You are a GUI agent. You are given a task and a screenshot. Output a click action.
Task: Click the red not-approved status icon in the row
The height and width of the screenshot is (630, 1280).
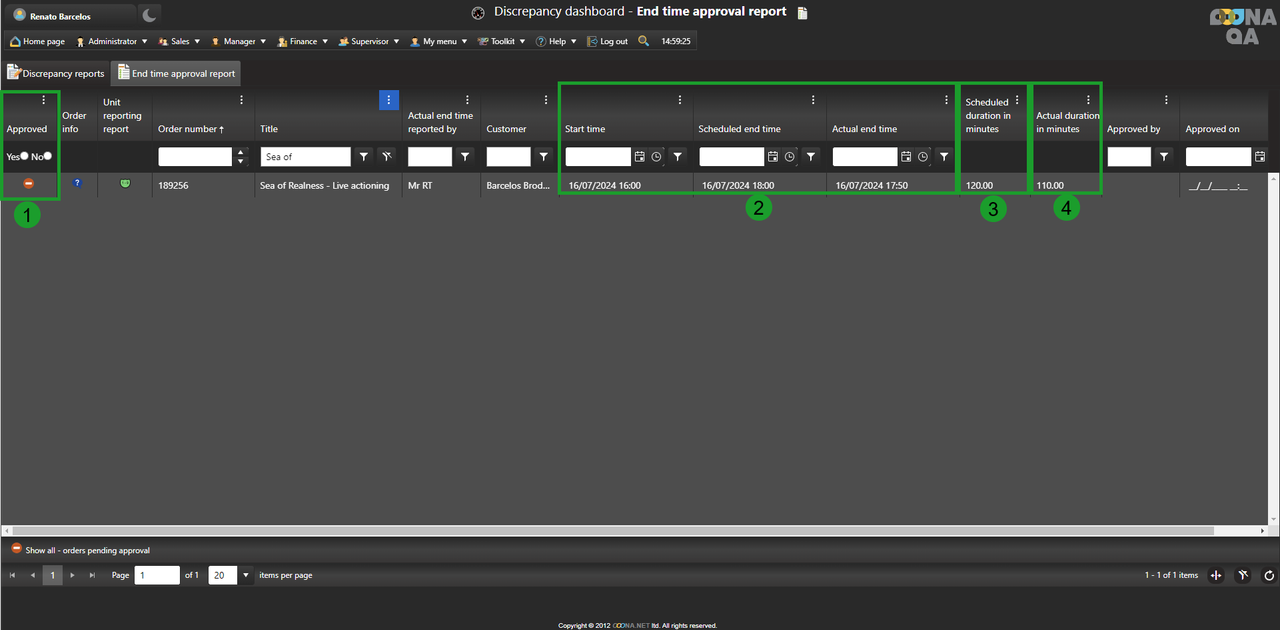28,184
